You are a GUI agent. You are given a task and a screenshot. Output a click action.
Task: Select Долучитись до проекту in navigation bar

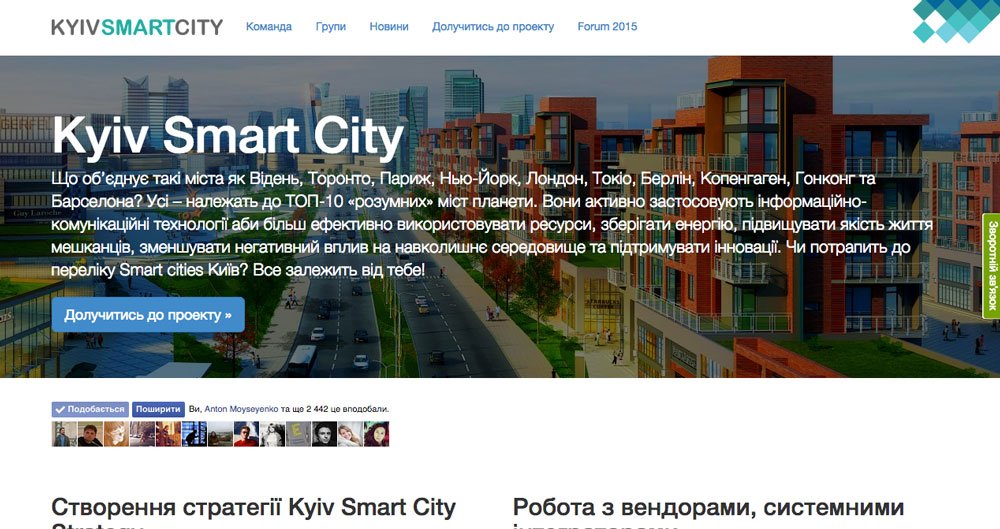[492, 27]
